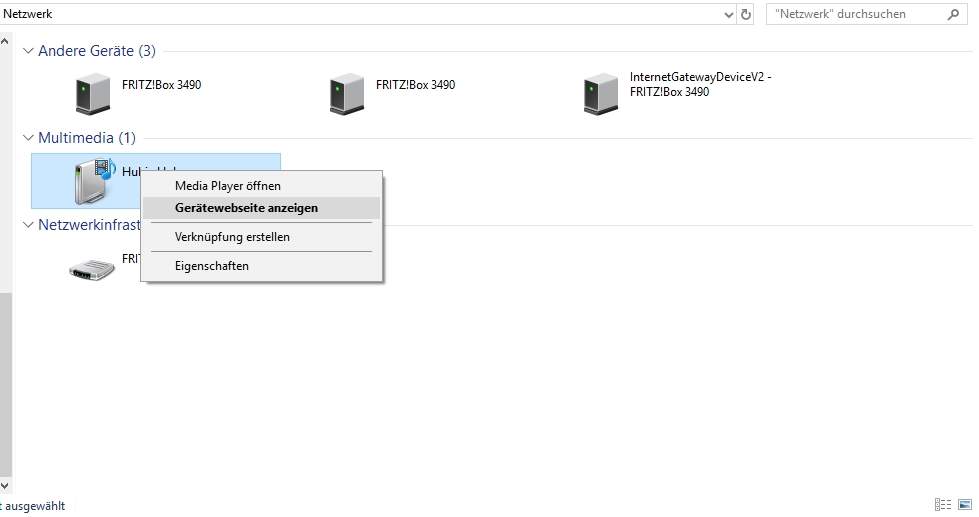Choose Media Player öffnen from context menu
This screenshot has height=517, width=979.
262,186
